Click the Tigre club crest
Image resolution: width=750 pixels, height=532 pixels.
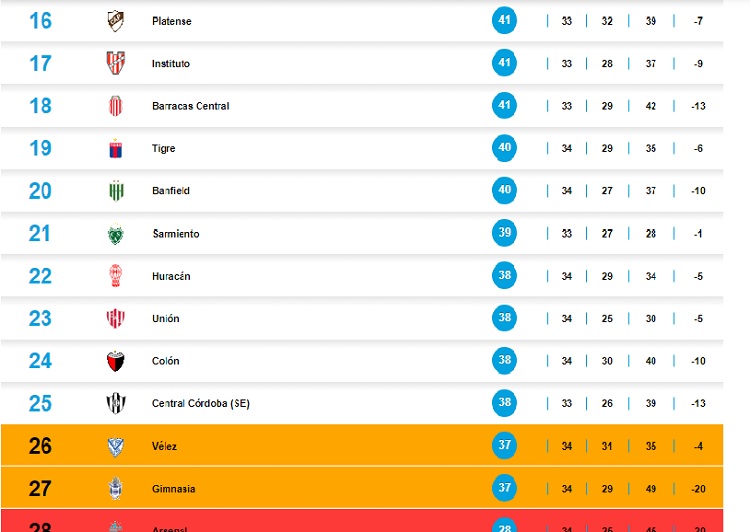point(115,149)
